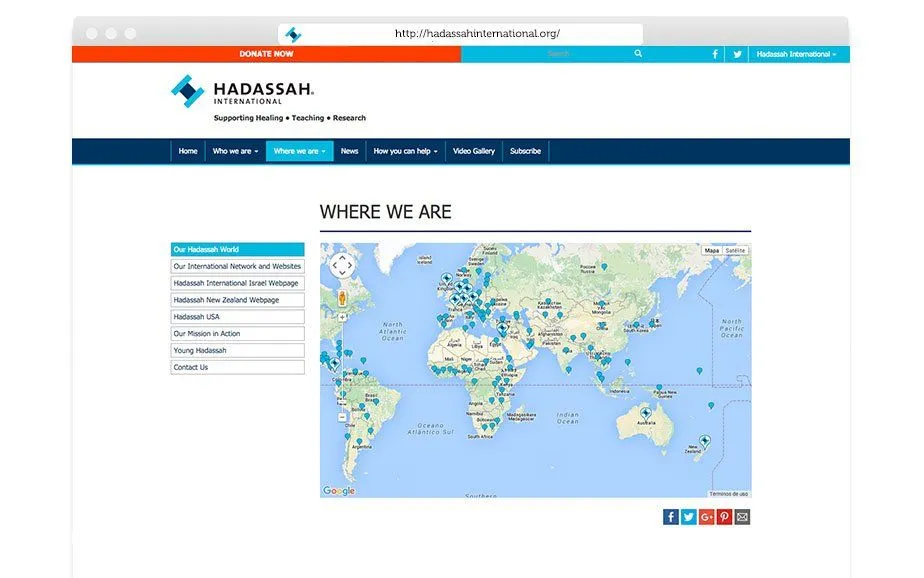Go to the News menu item
Viewport: 924px width, 578px height.
click(x=349, y=151)
